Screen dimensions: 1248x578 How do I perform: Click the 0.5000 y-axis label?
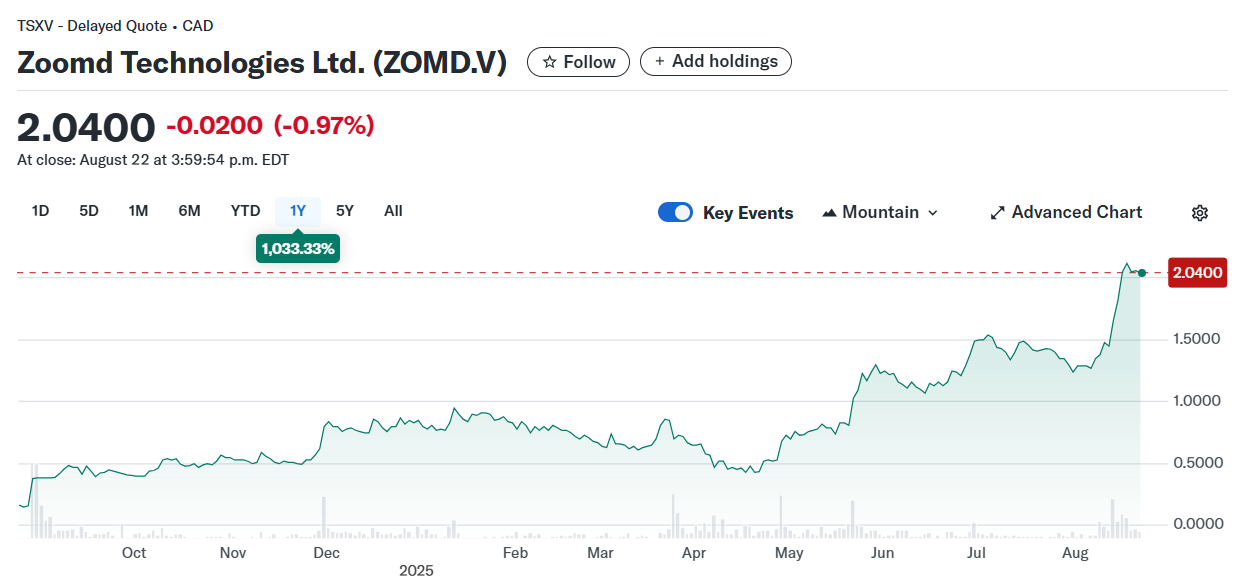pyautogui.click(x=1196, y=463)
